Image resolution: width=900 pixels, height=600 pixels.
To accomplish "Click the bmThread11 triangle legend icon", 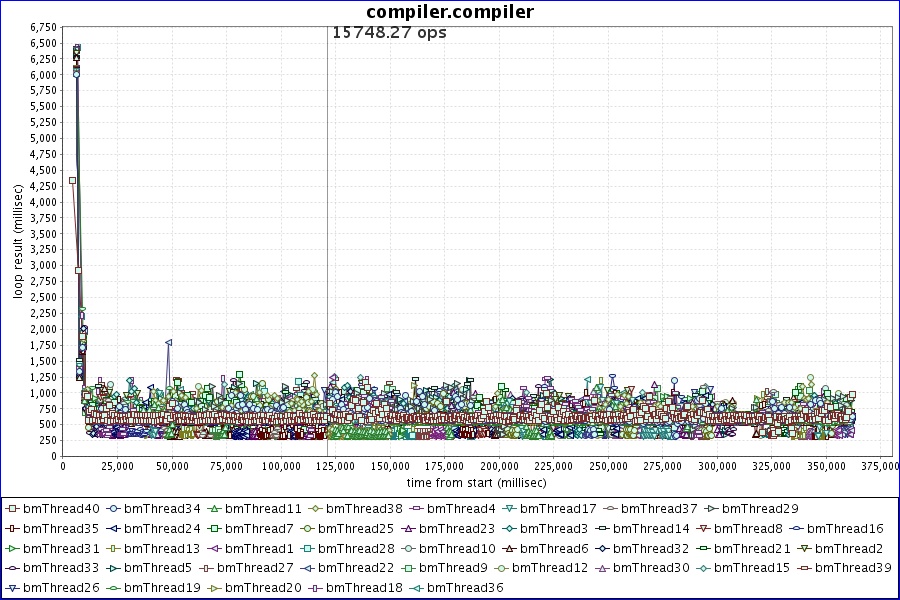I will click(214, 509).
